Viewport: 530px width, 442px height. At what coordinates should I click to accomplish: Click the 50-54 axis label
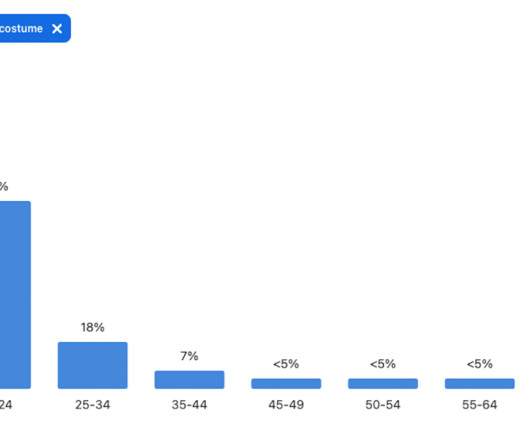pos(383,405)
